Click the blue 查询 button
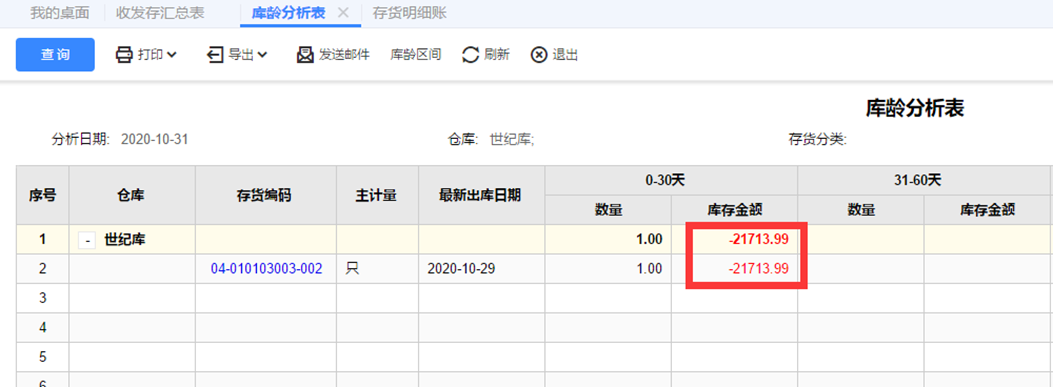This screenshot has width=1053, height=387. tap(55, 54)
